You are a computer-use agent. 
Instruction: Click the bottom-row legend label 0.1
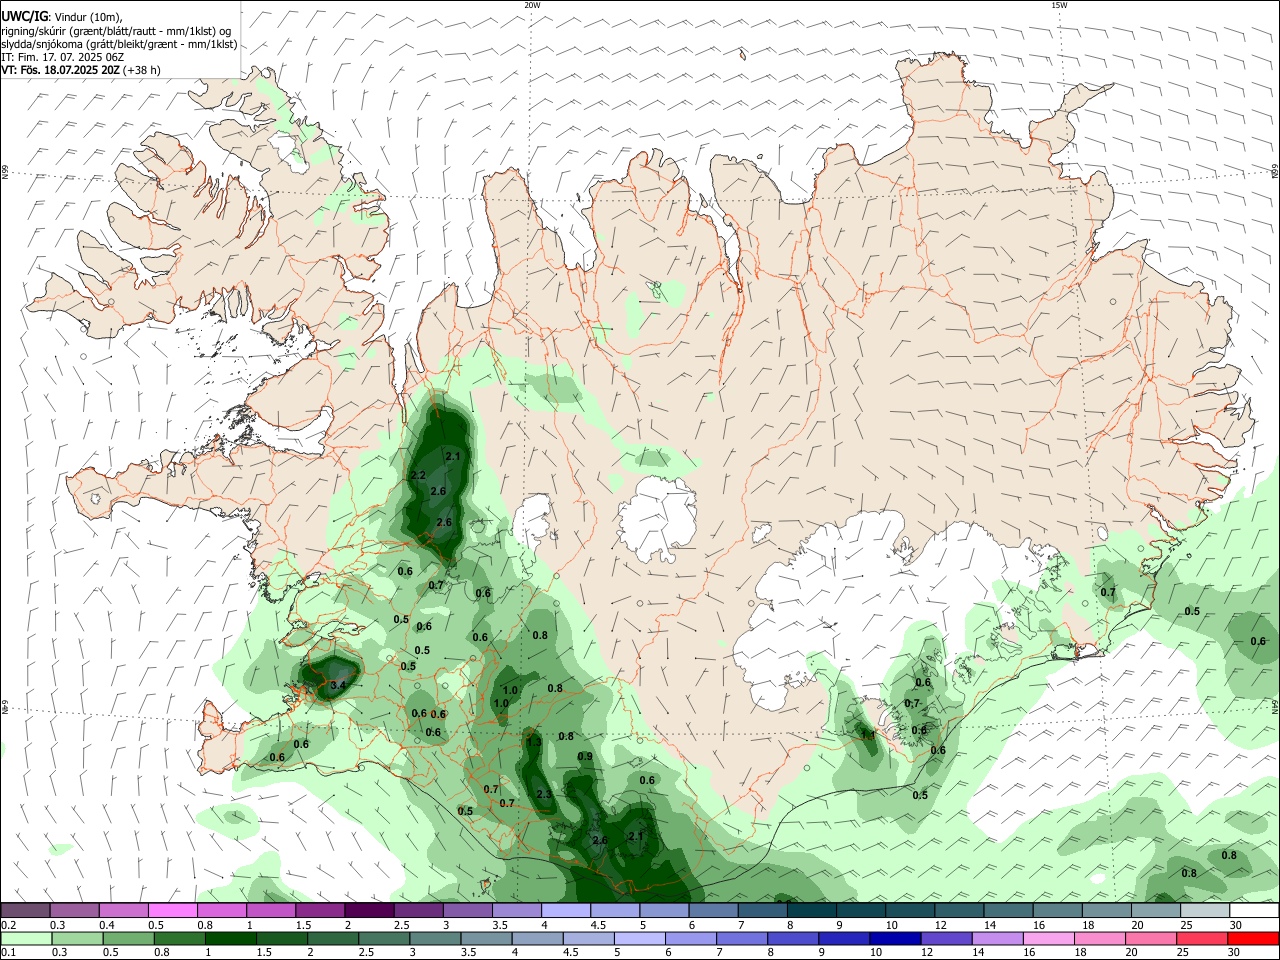pos(8,952)
